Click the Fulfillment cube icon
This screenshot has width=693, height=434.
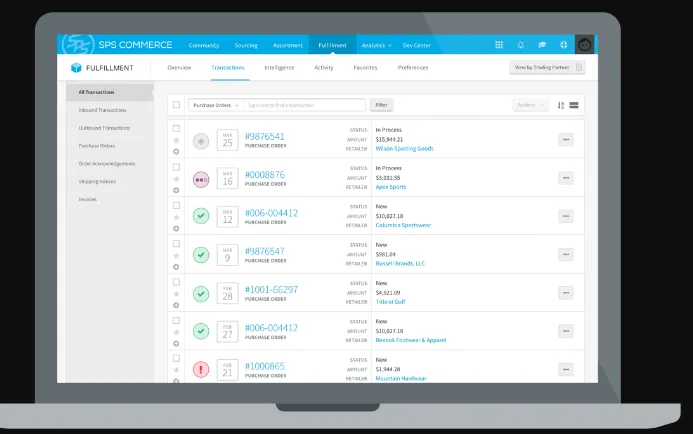76,68
